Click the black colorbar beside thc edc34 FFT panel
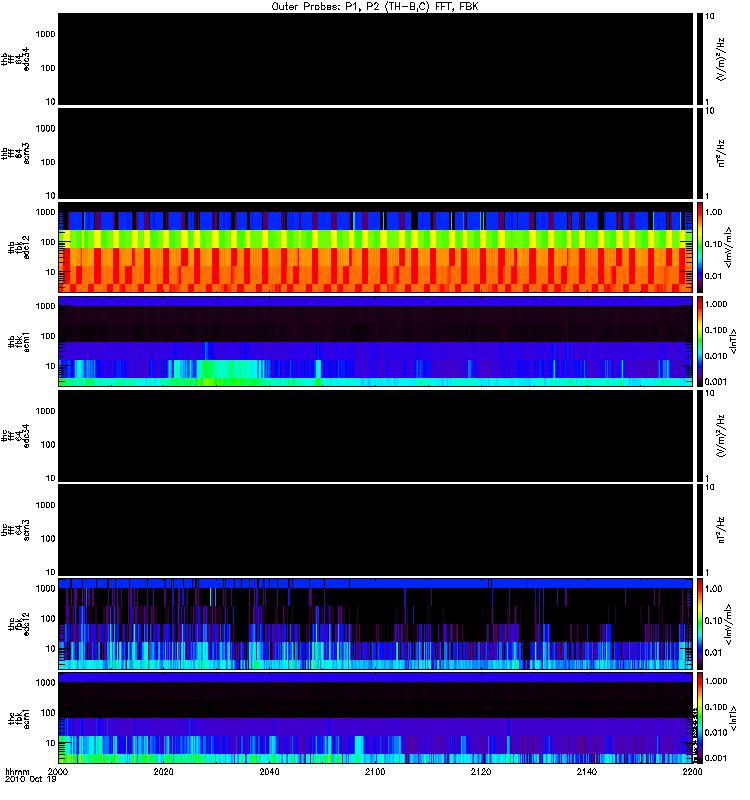750x800 pixels. pyautogui.click(x=699, y=436)
